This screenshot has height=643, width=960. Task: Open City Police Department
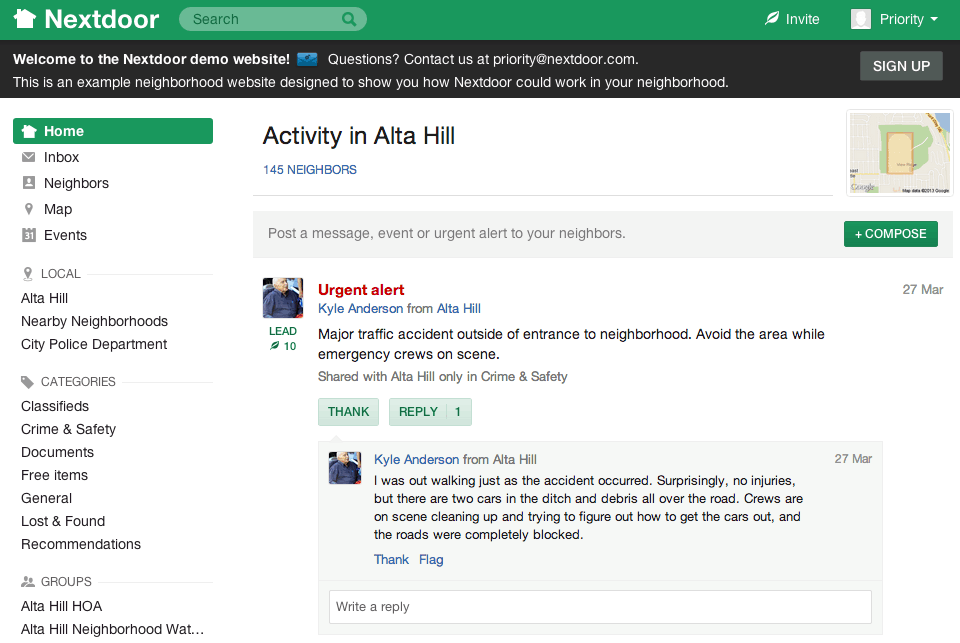coord(94,344)
